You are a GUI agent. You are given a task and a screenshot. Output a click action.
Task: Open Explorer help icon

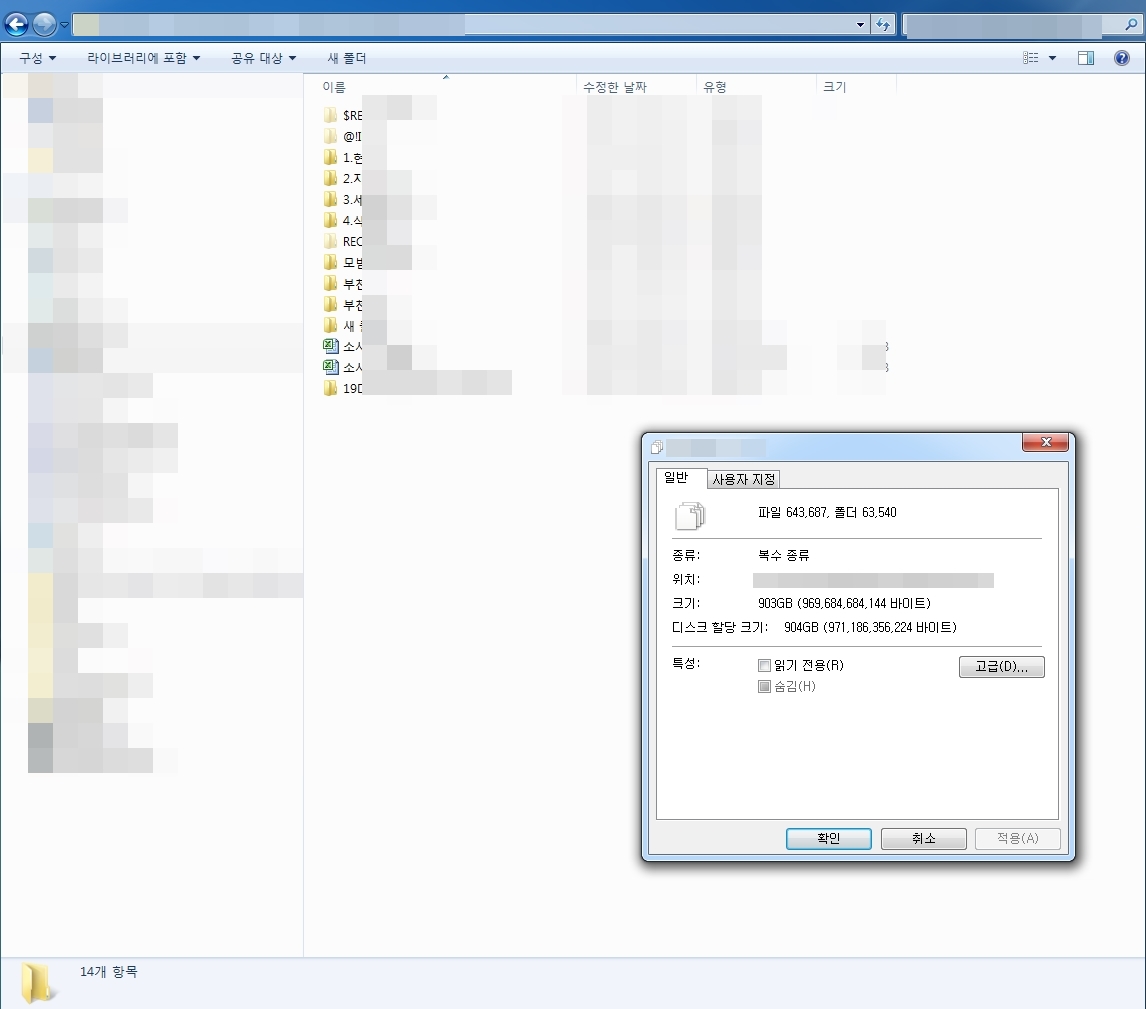pos(1122,58)
